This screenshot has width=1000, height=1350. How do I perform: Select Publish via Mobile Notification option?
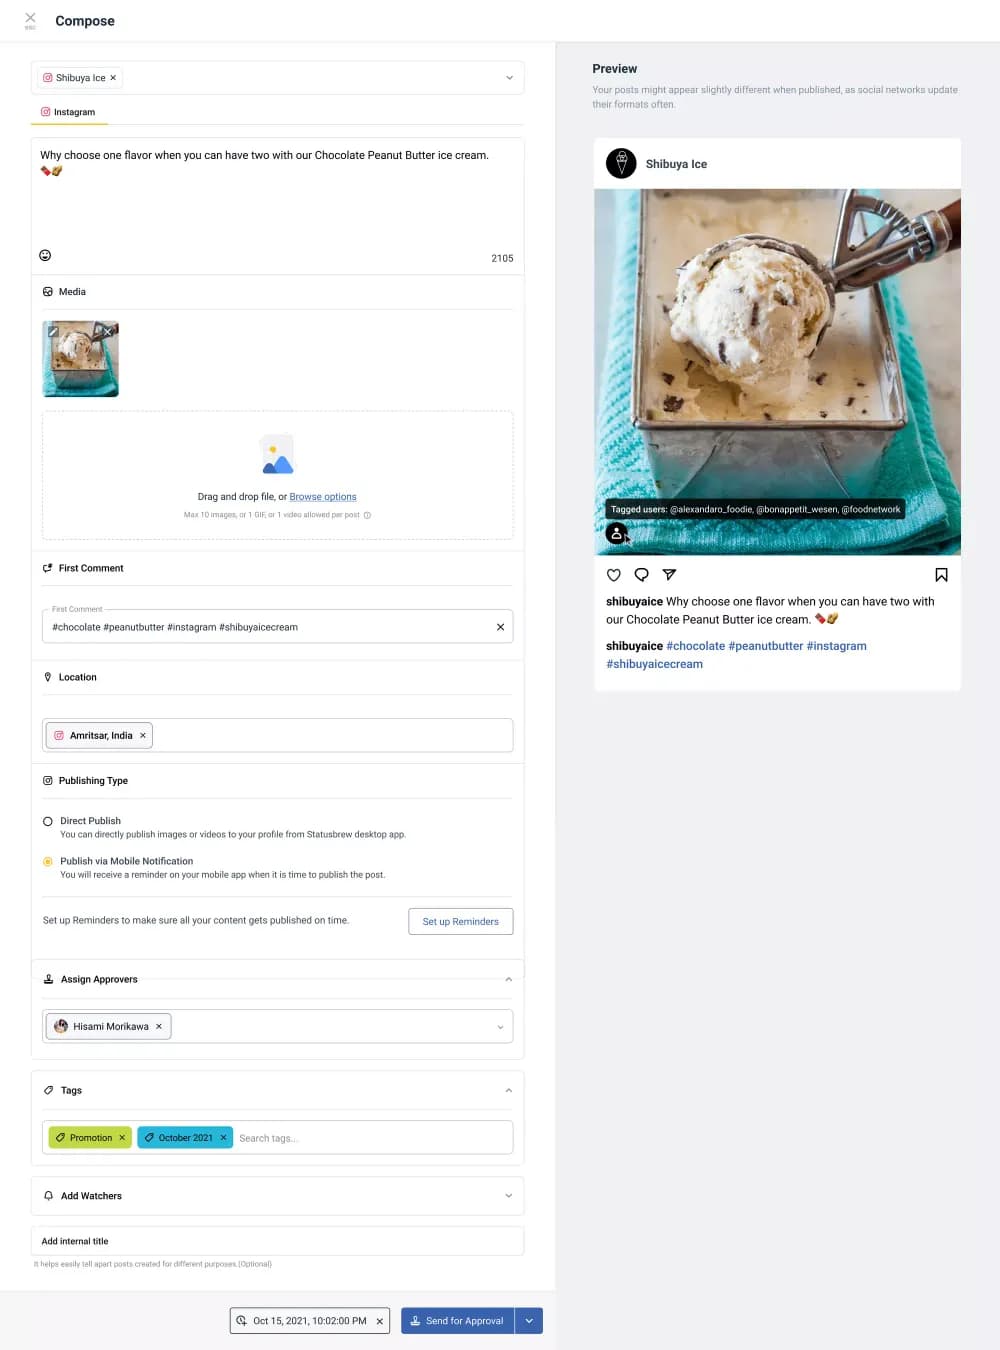48,861
